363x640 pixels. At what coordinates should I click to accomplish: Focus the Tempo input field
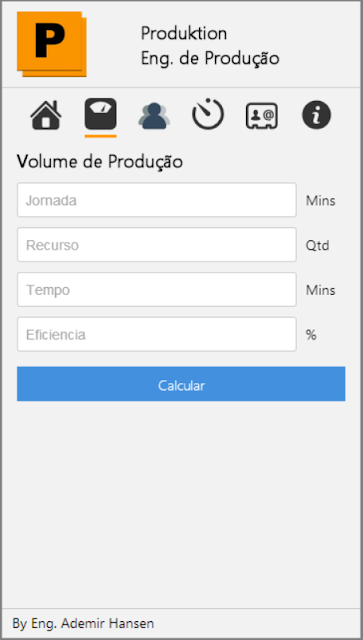(x=157, y=290)
